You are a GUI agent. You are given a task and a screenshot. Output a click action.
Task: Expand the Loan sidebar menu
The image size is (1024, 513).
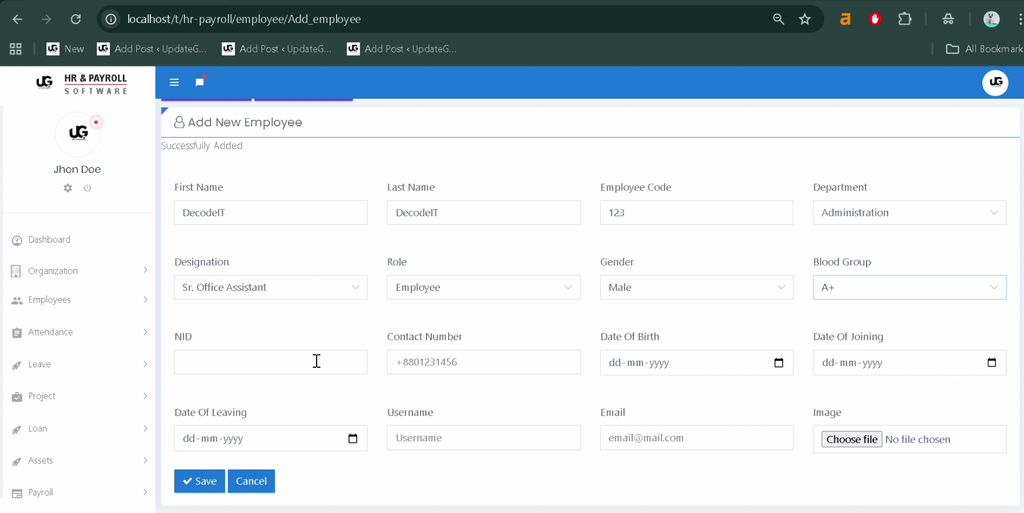coord(78,429)
